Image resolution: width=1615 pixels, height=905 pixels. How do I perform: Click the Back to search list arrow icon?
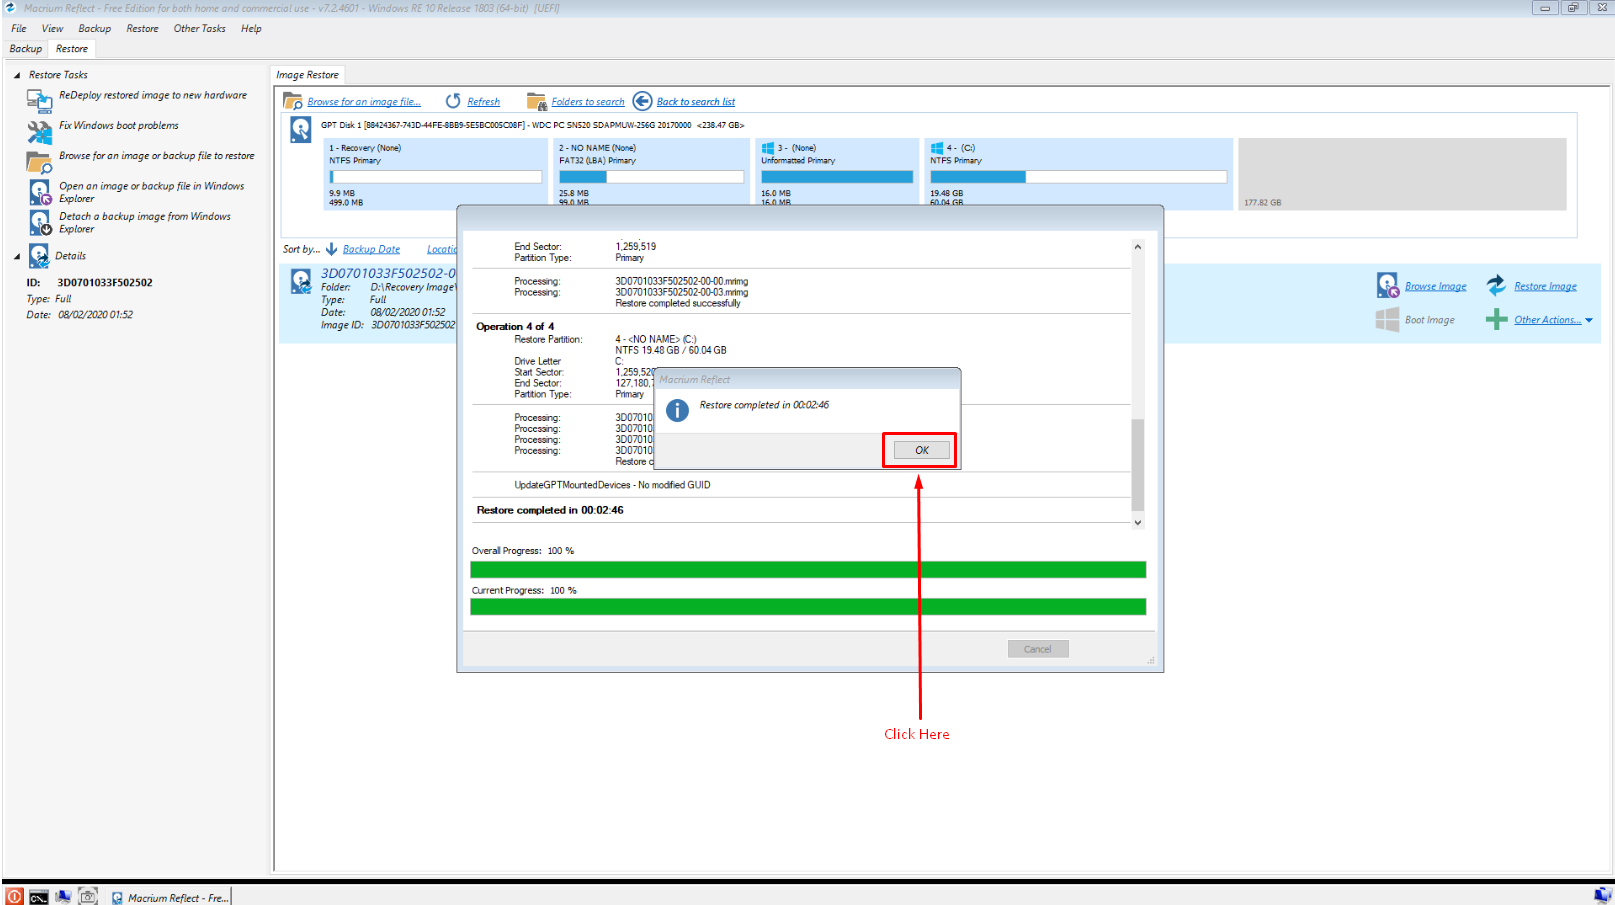click(642, 101)
